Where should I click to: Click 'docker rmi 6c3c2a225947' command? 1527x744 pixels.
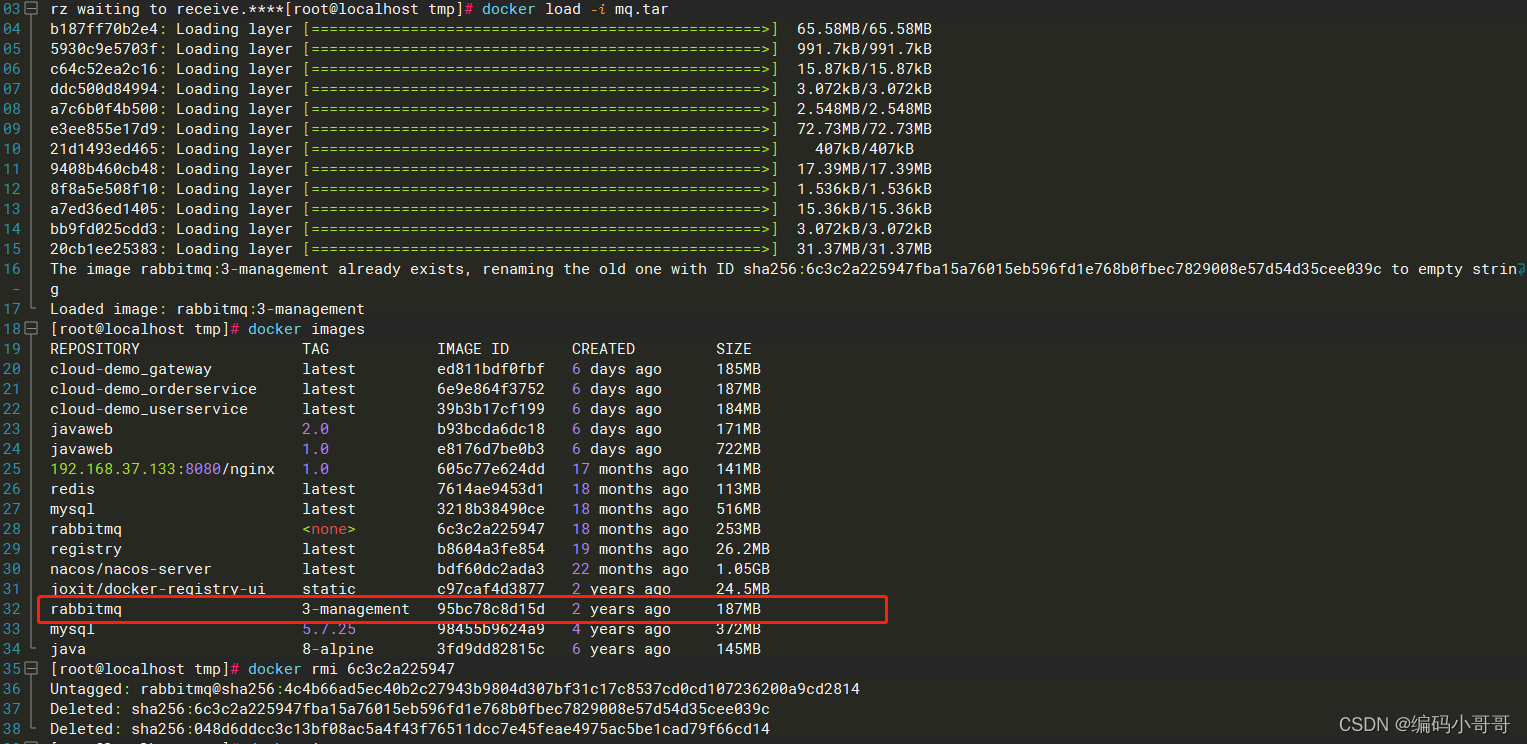(x=351, y=669)
